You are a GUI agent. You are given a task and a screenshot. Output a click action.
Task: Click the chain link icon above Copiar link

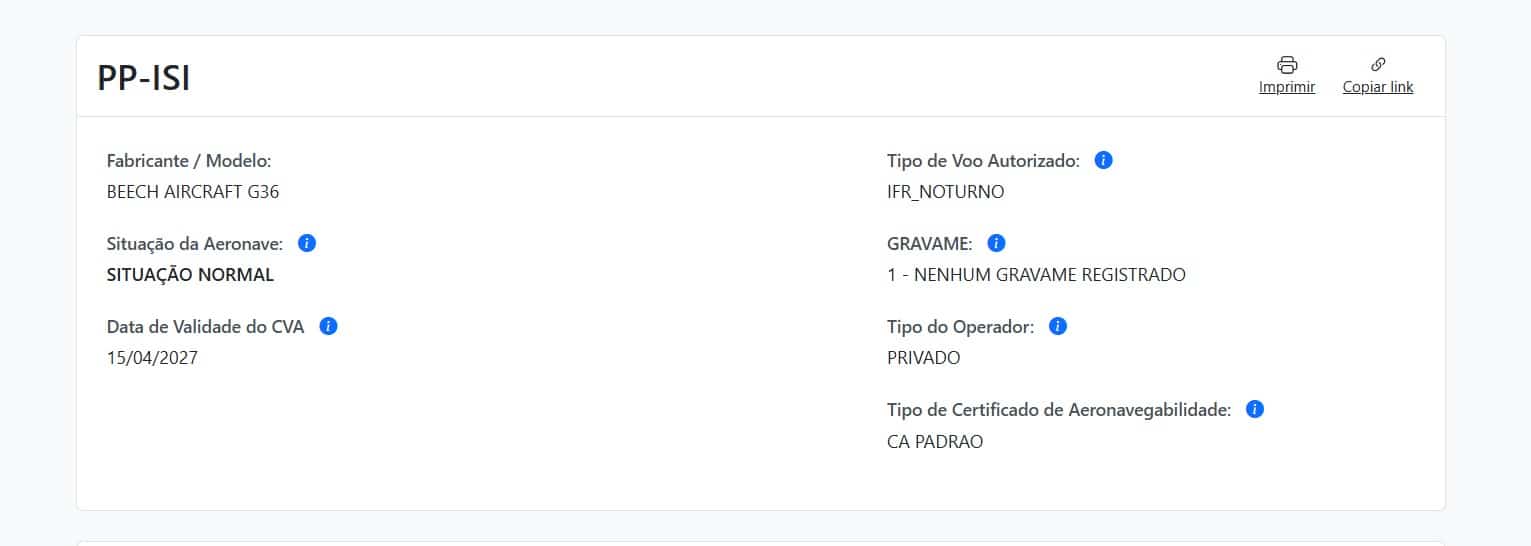[1378, 65]
